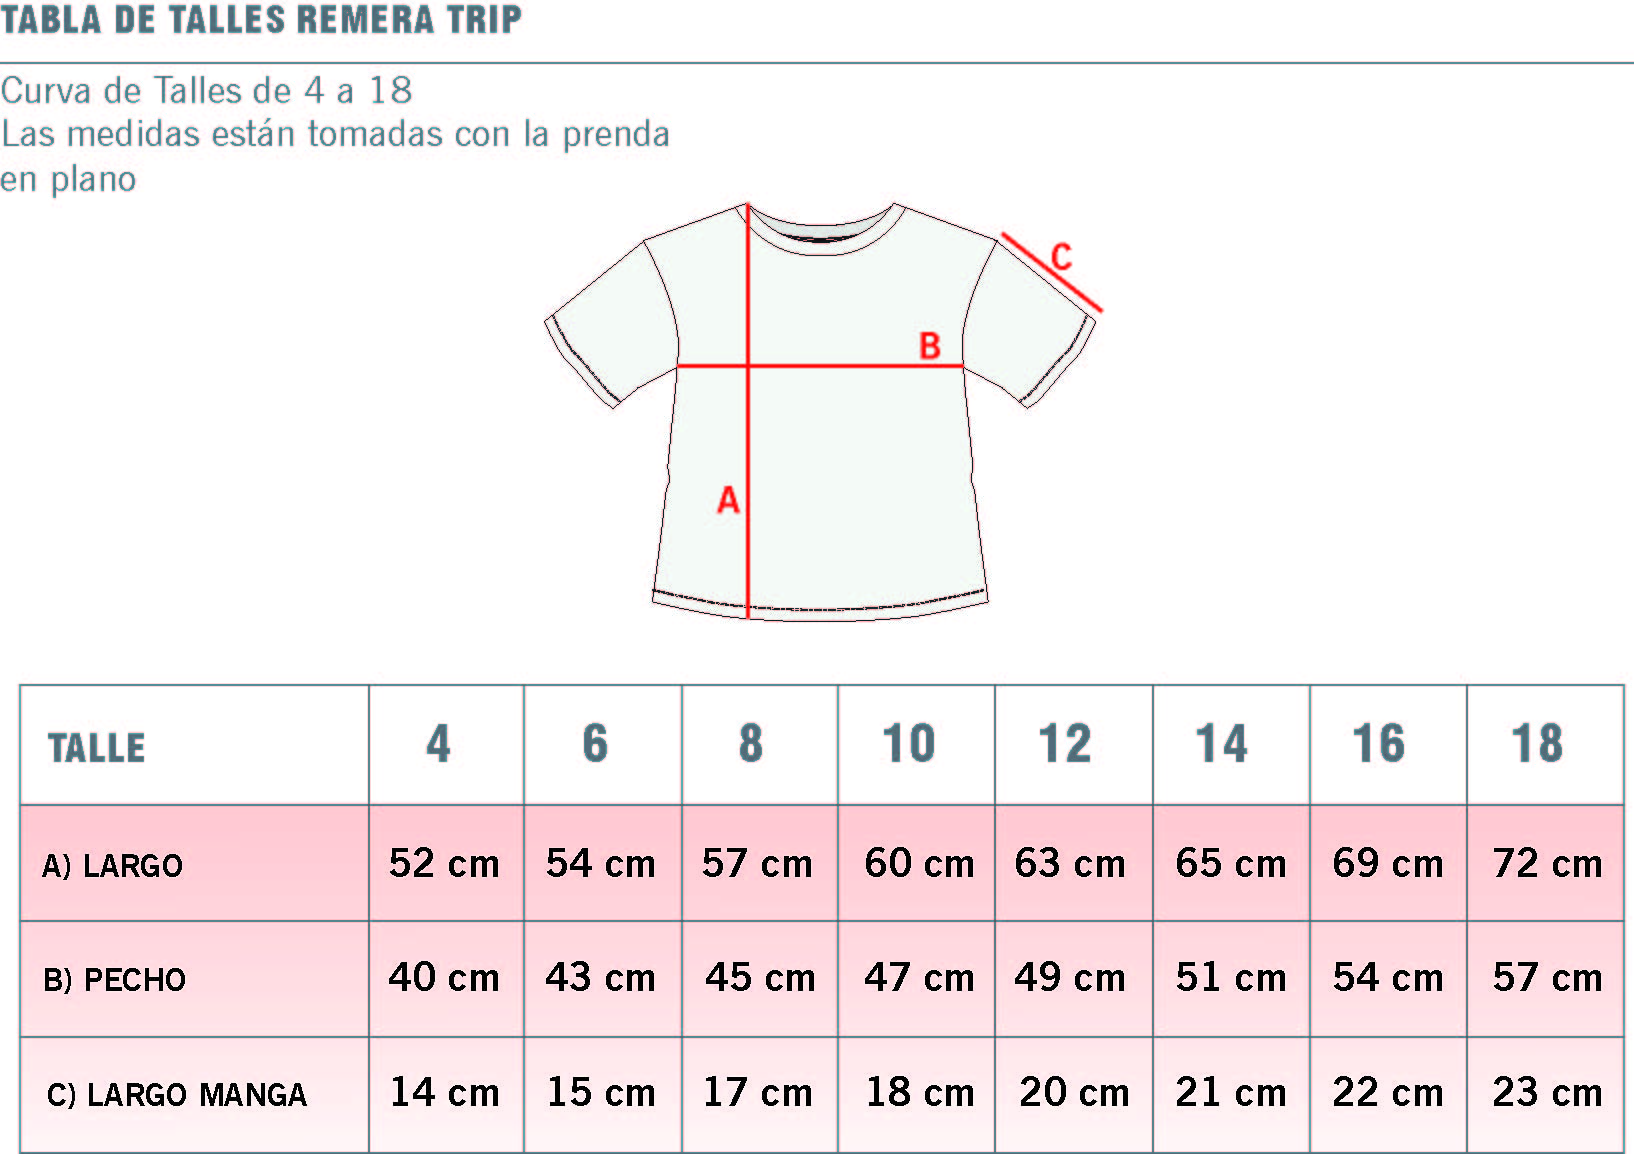Viewport: 1634px width, 1154px height.
Task: Click the red sleeve measurement line
Action: pyautogui.click(x=1051, y=273)
